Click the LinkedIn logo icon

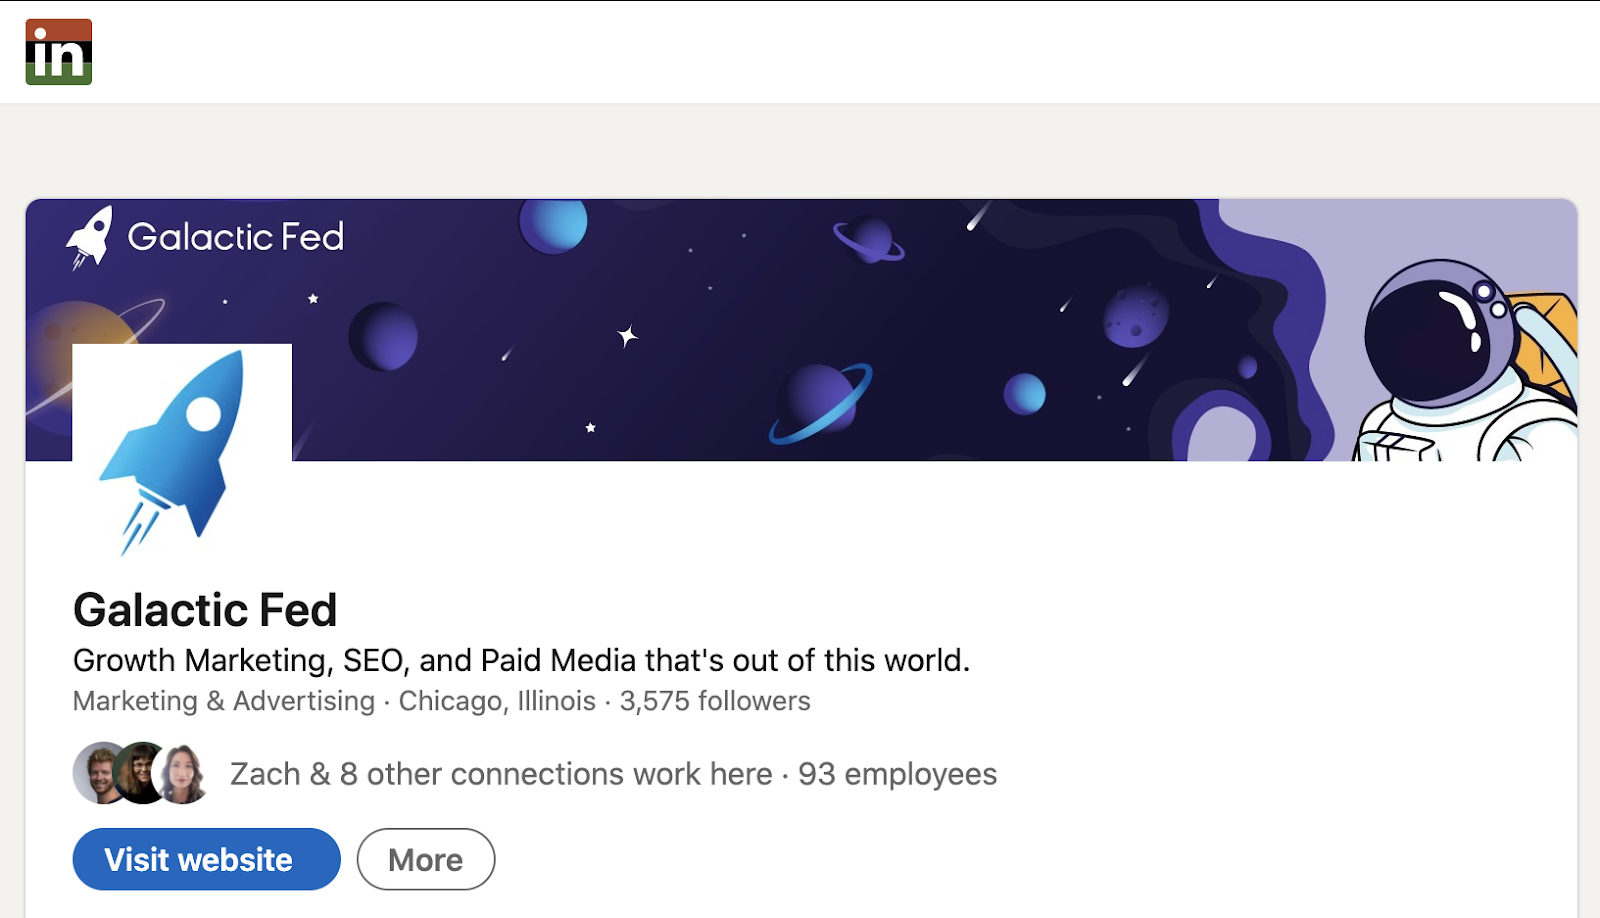[x=59, y=52]
